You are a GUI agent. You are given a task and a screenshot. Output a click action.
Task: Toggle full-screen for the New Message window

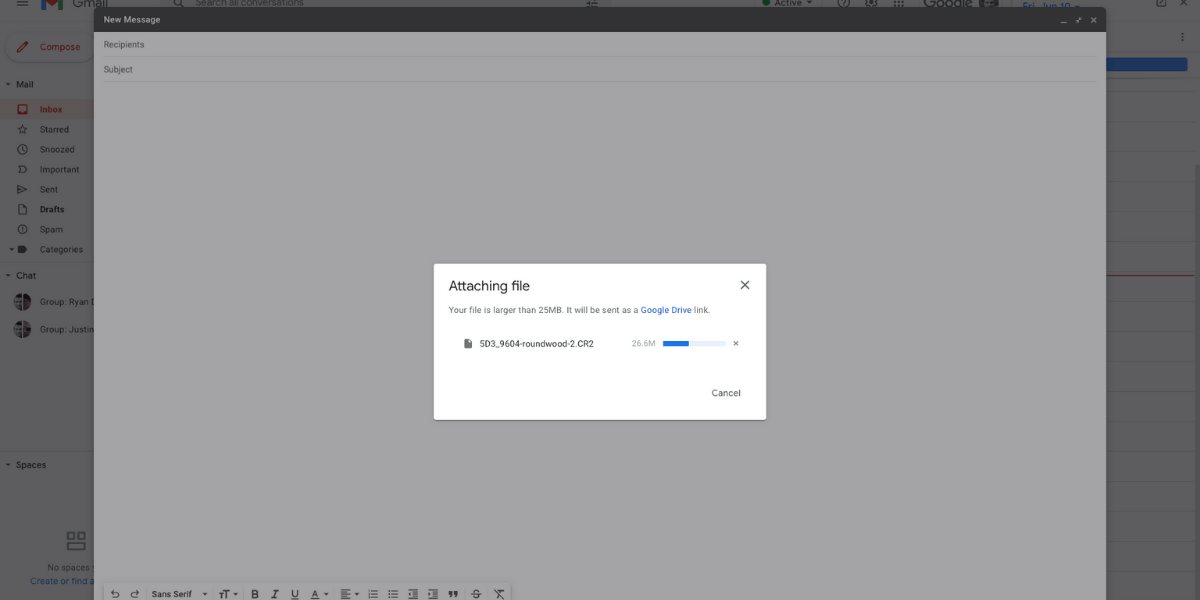pyautogui.click(x=1079, y=20)
